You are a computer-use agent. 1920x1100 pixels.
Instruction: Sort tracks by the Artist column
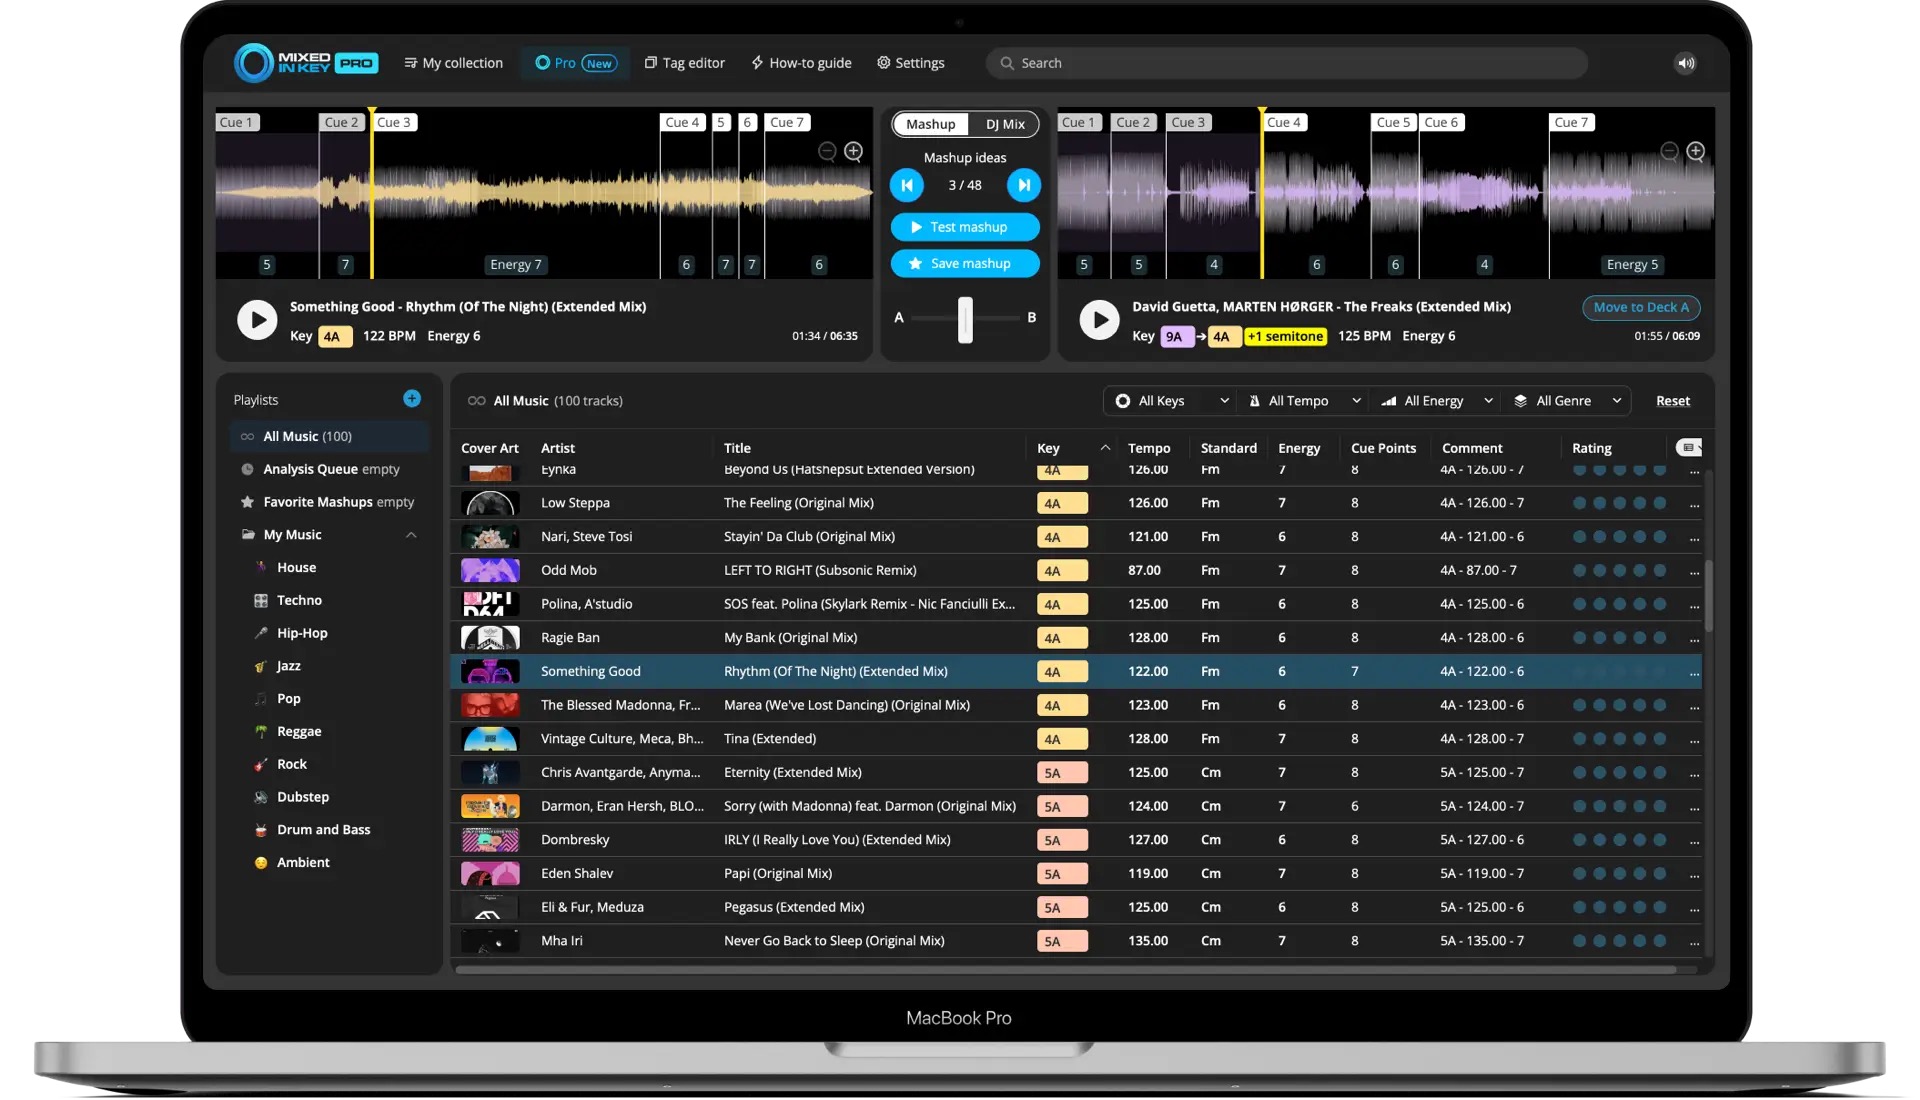[558, 448]
